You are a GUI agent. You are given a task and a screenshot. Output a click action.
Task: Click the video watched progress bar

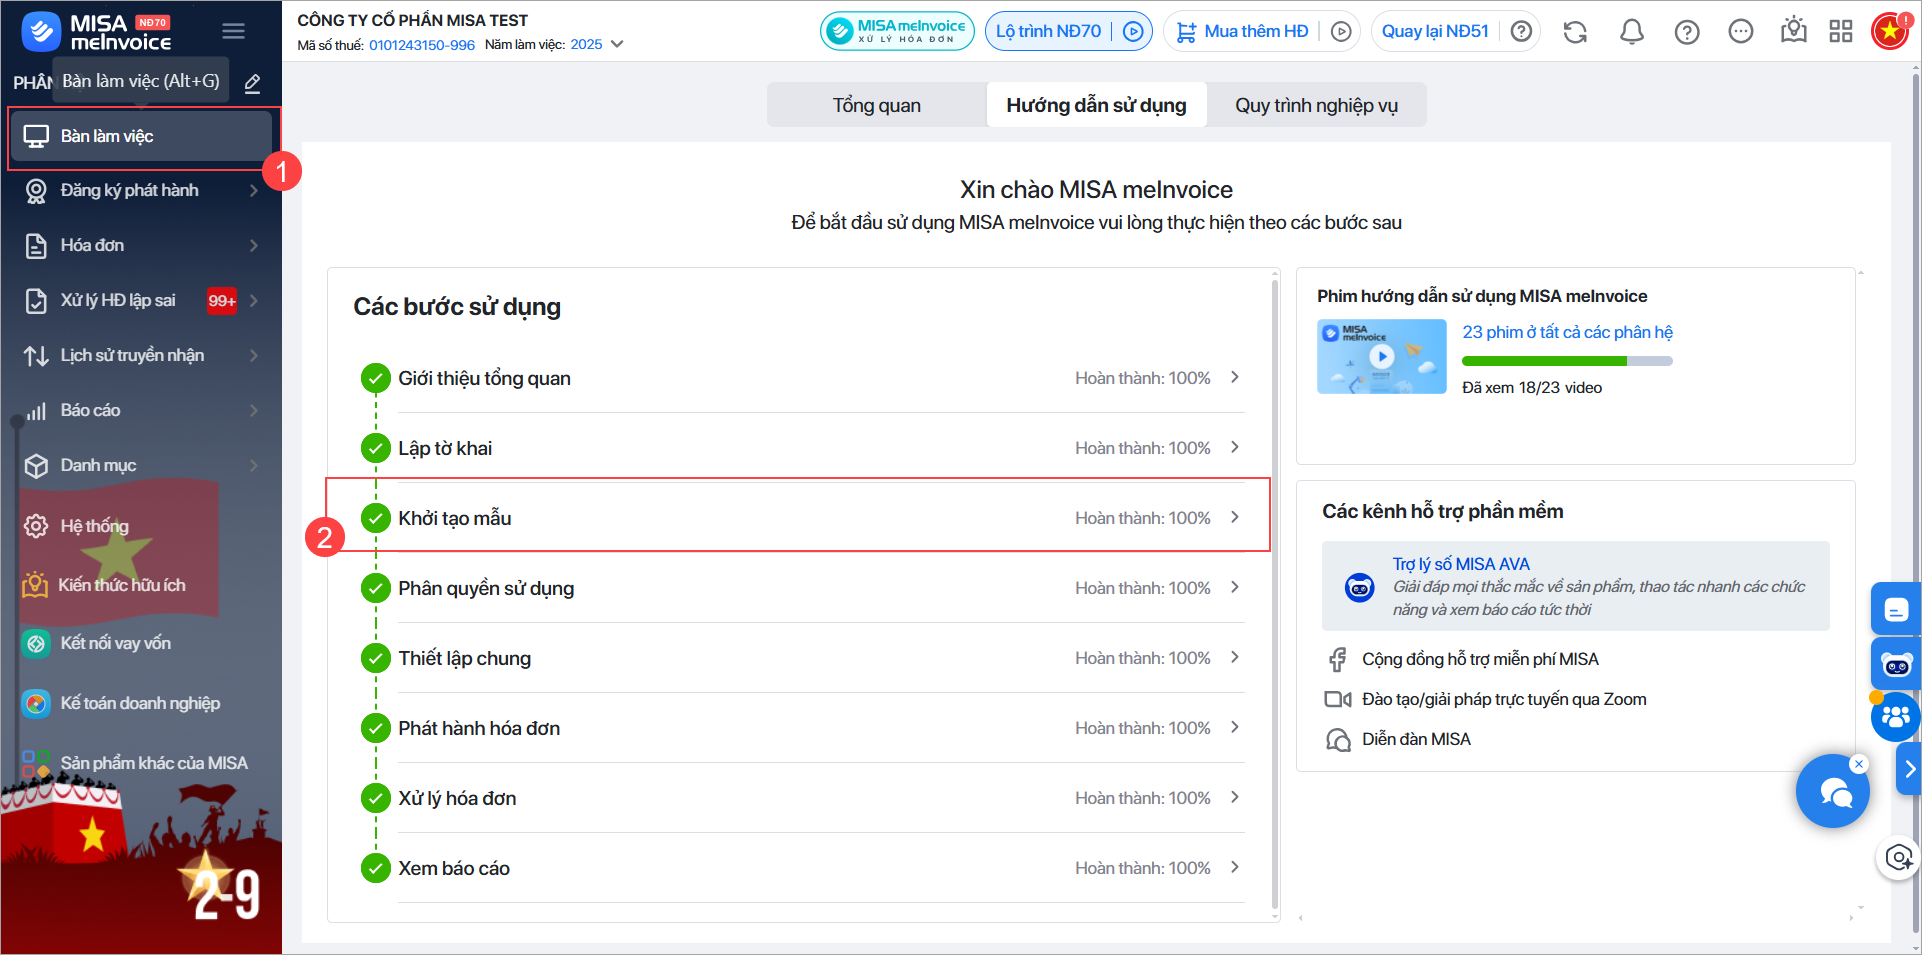1567,361
